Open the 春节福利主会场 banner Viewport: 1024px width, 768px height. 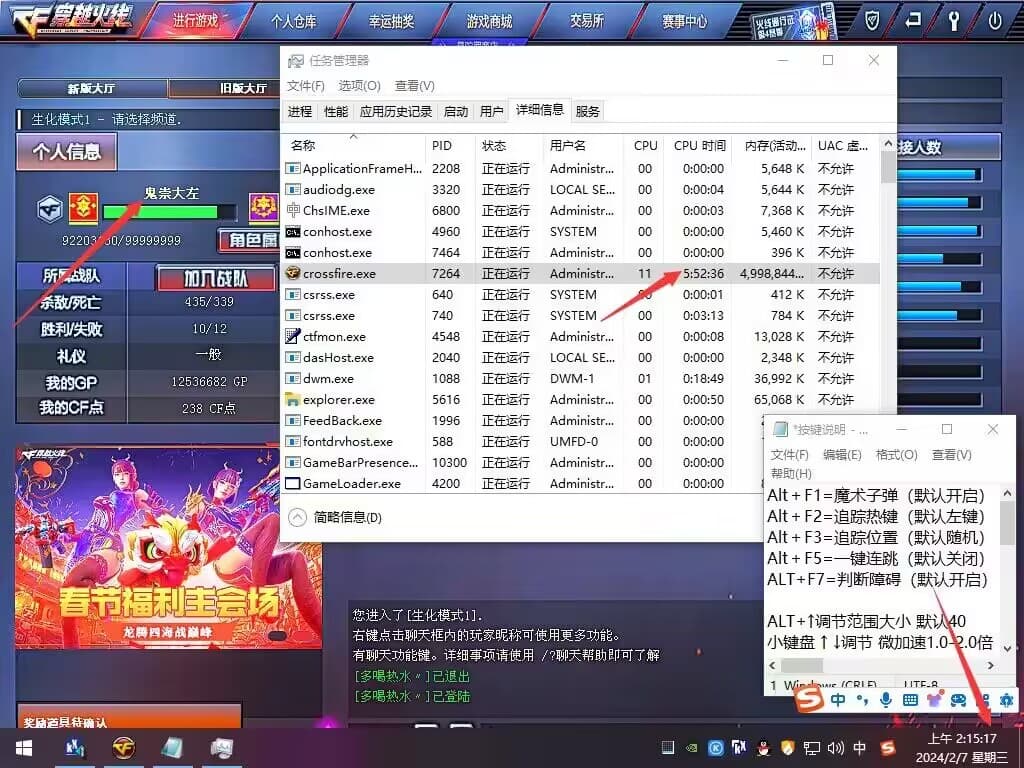pos(169,547)
